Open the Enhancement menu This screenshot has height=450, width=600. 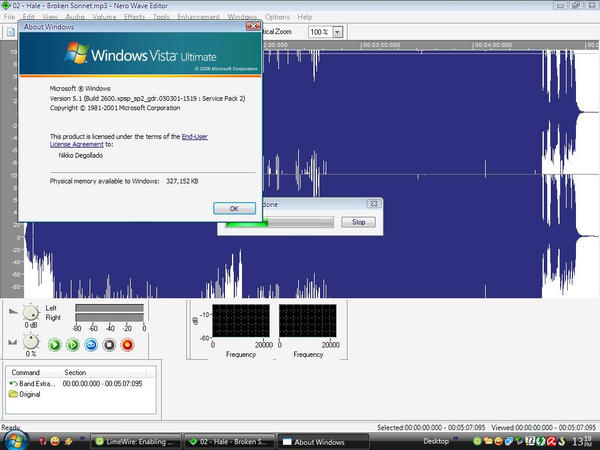[x=198, y=17]
